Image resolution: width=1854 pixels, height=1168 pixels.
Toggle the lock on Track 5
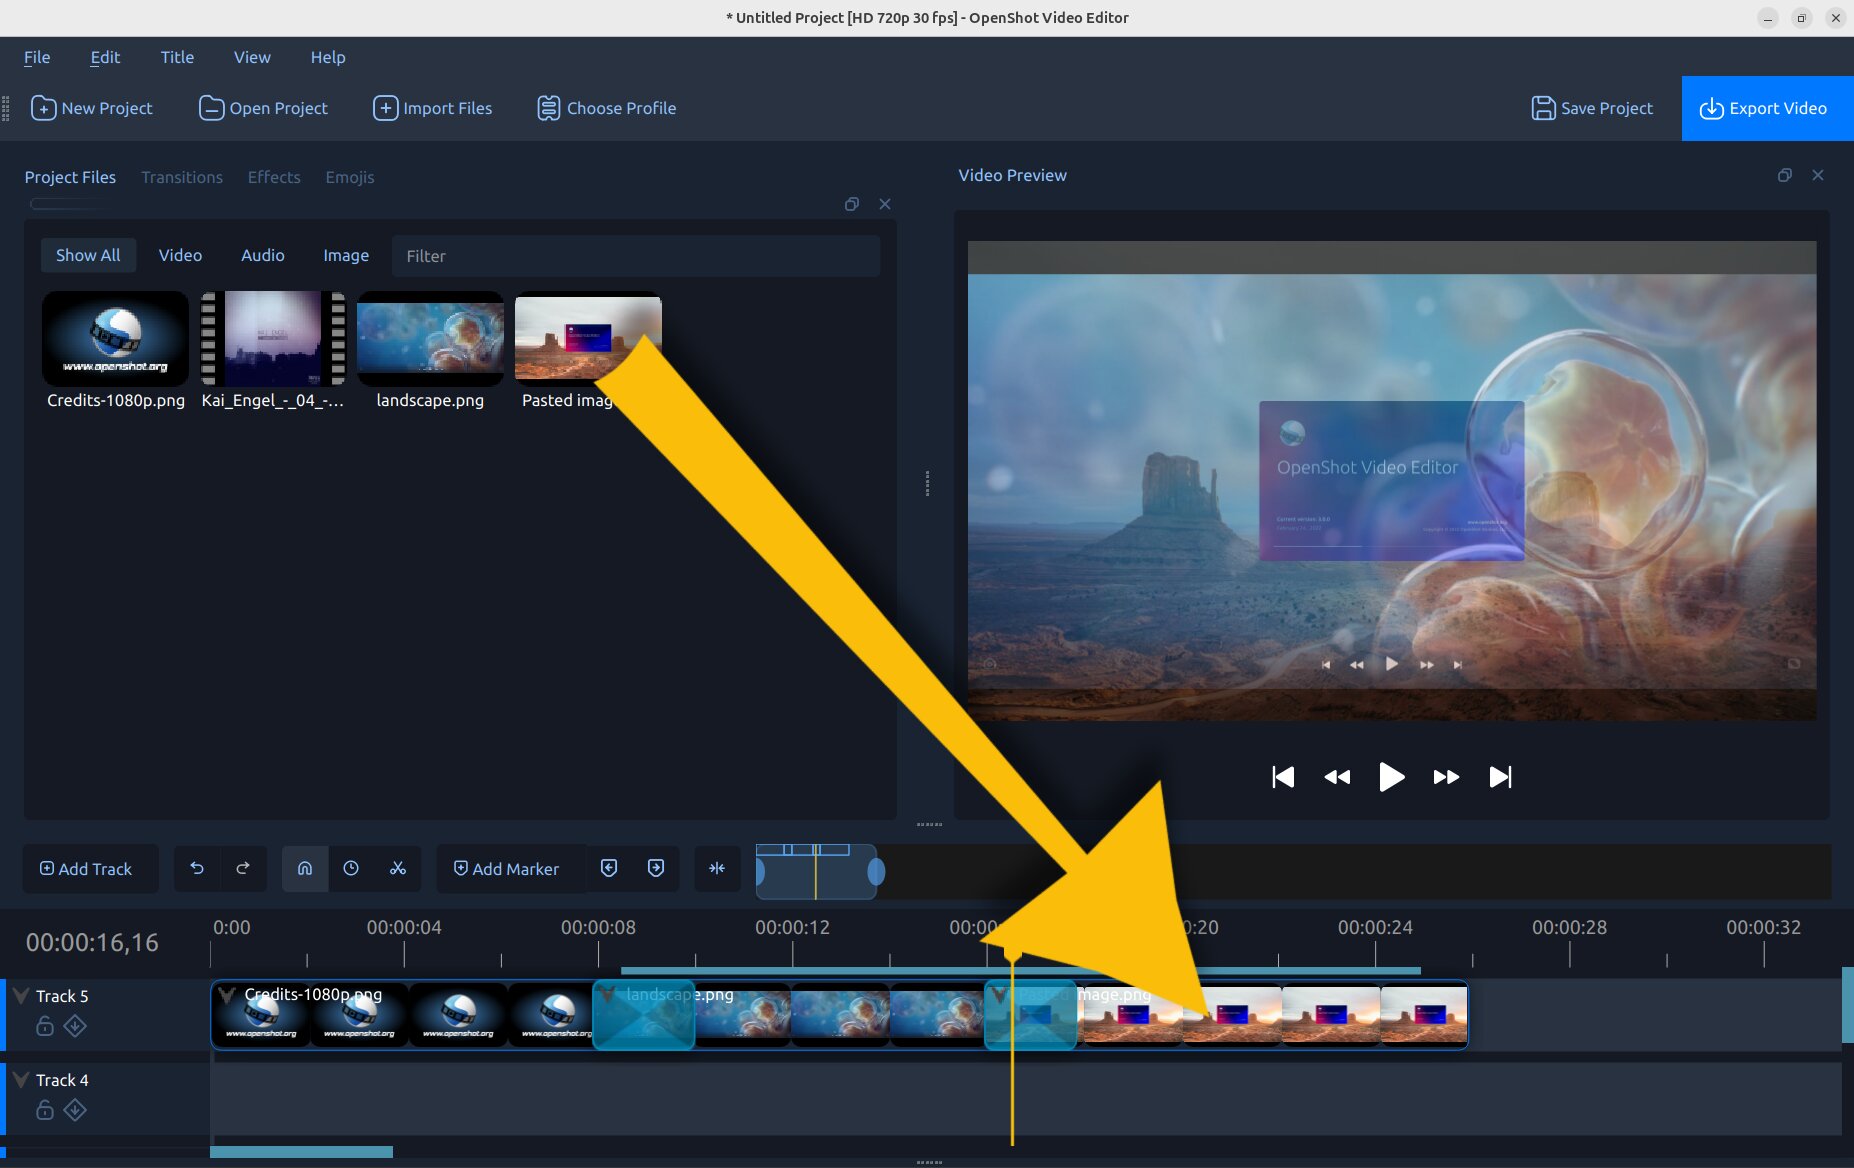point(45,1026)
